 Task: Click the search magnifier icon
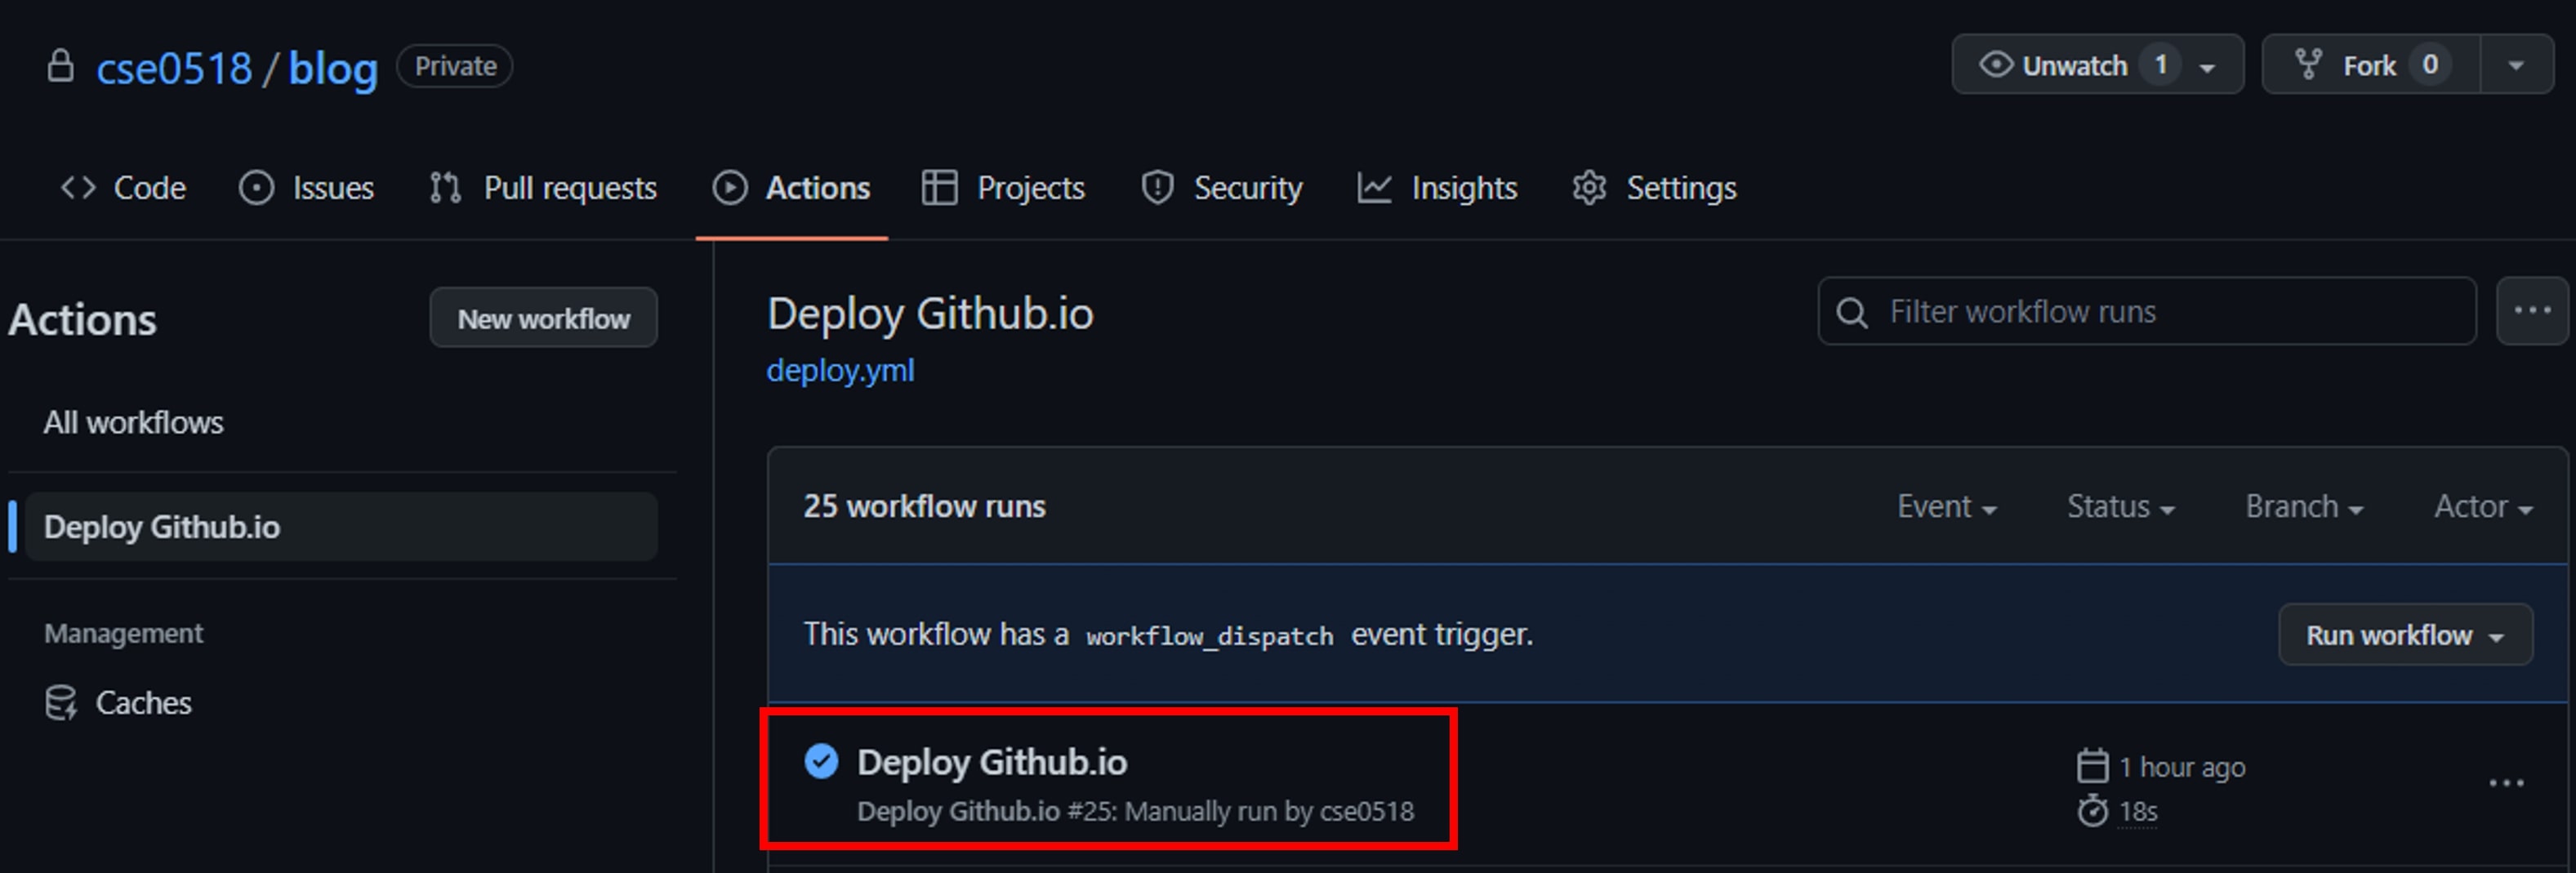(1852, 312)
